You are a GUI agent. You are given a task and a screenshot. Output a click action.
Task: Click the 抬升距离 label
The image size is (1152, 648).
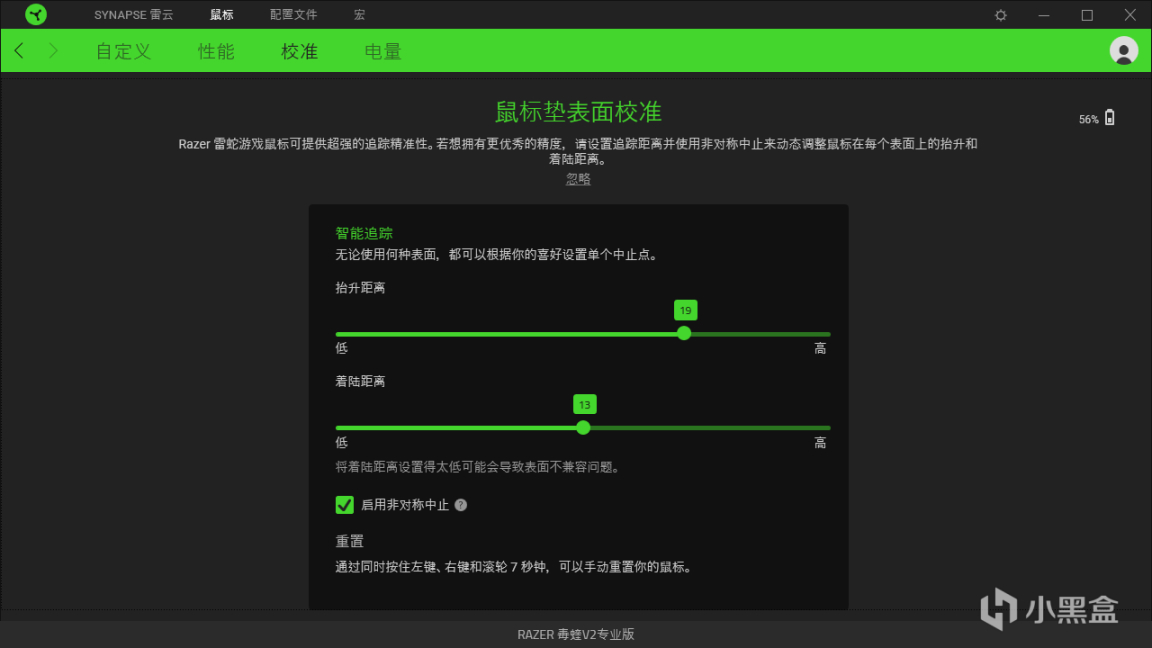(360, 287)
